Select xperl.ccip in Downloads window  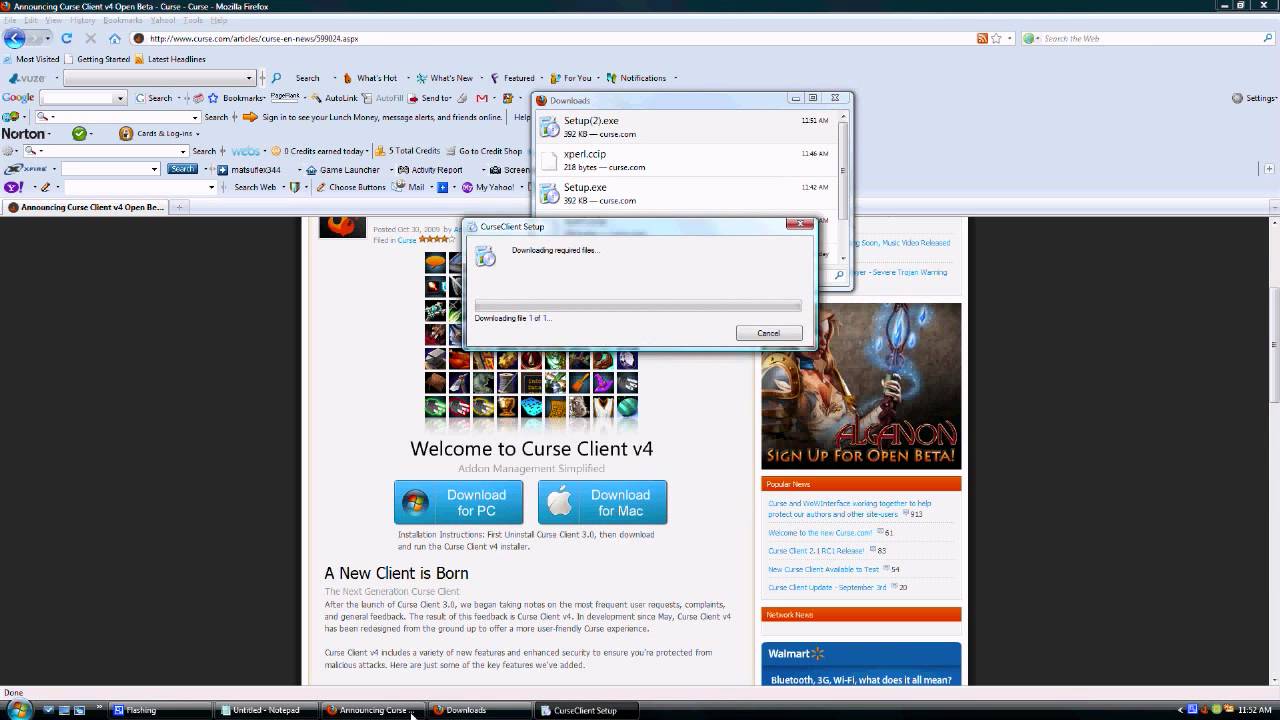[x=686, y=160]
